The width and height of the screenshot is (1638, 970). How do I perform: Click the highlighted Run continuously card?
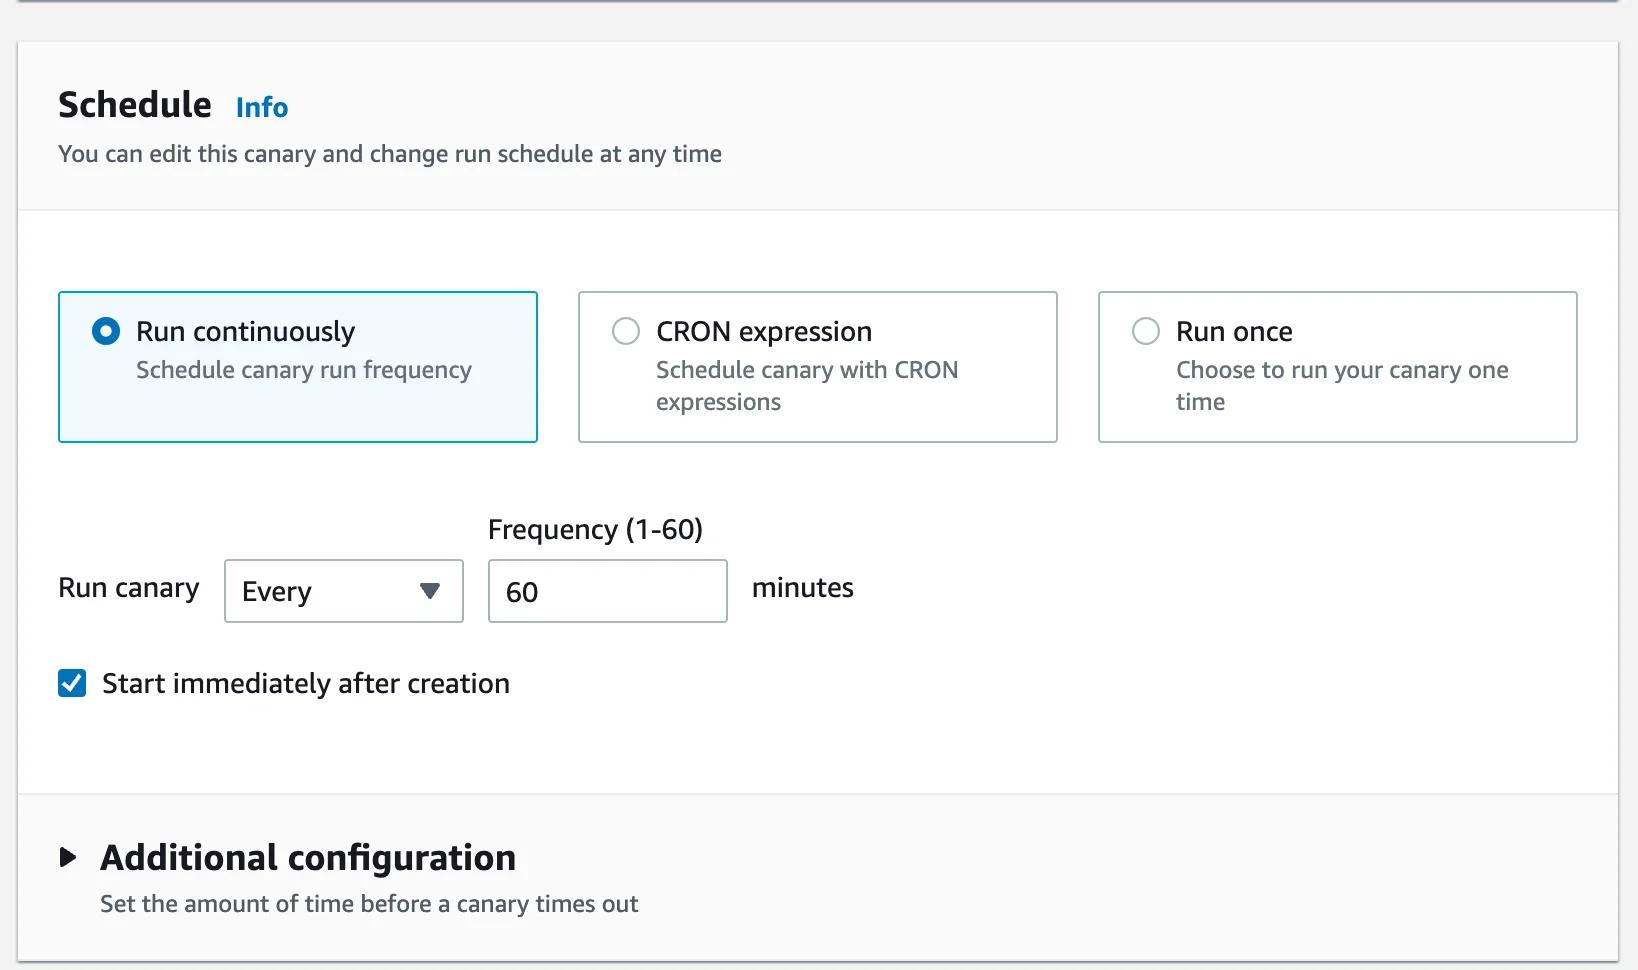[x=297, y=367]
